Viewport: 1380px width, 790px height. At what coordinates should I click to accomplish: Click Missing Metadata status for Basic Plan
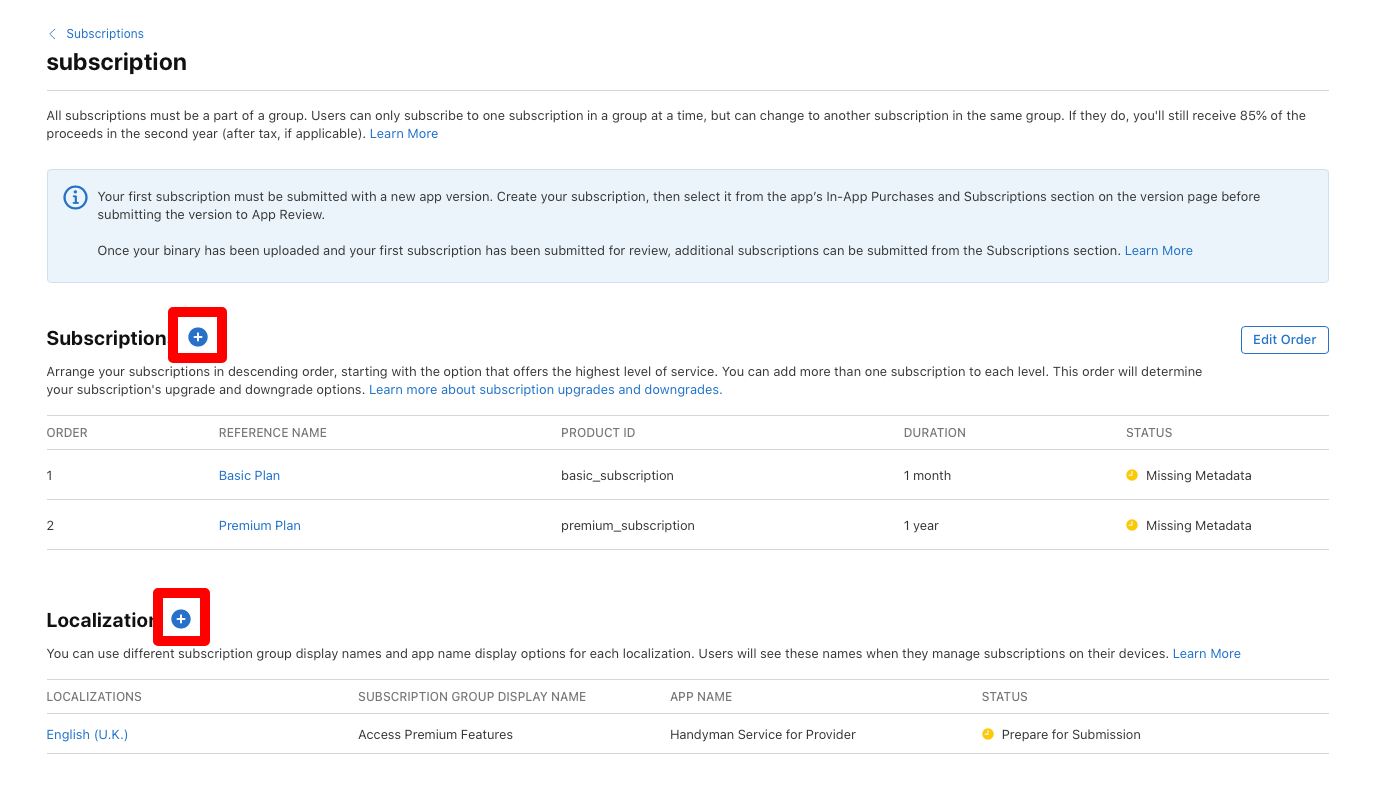click(x=1198, y=475)
